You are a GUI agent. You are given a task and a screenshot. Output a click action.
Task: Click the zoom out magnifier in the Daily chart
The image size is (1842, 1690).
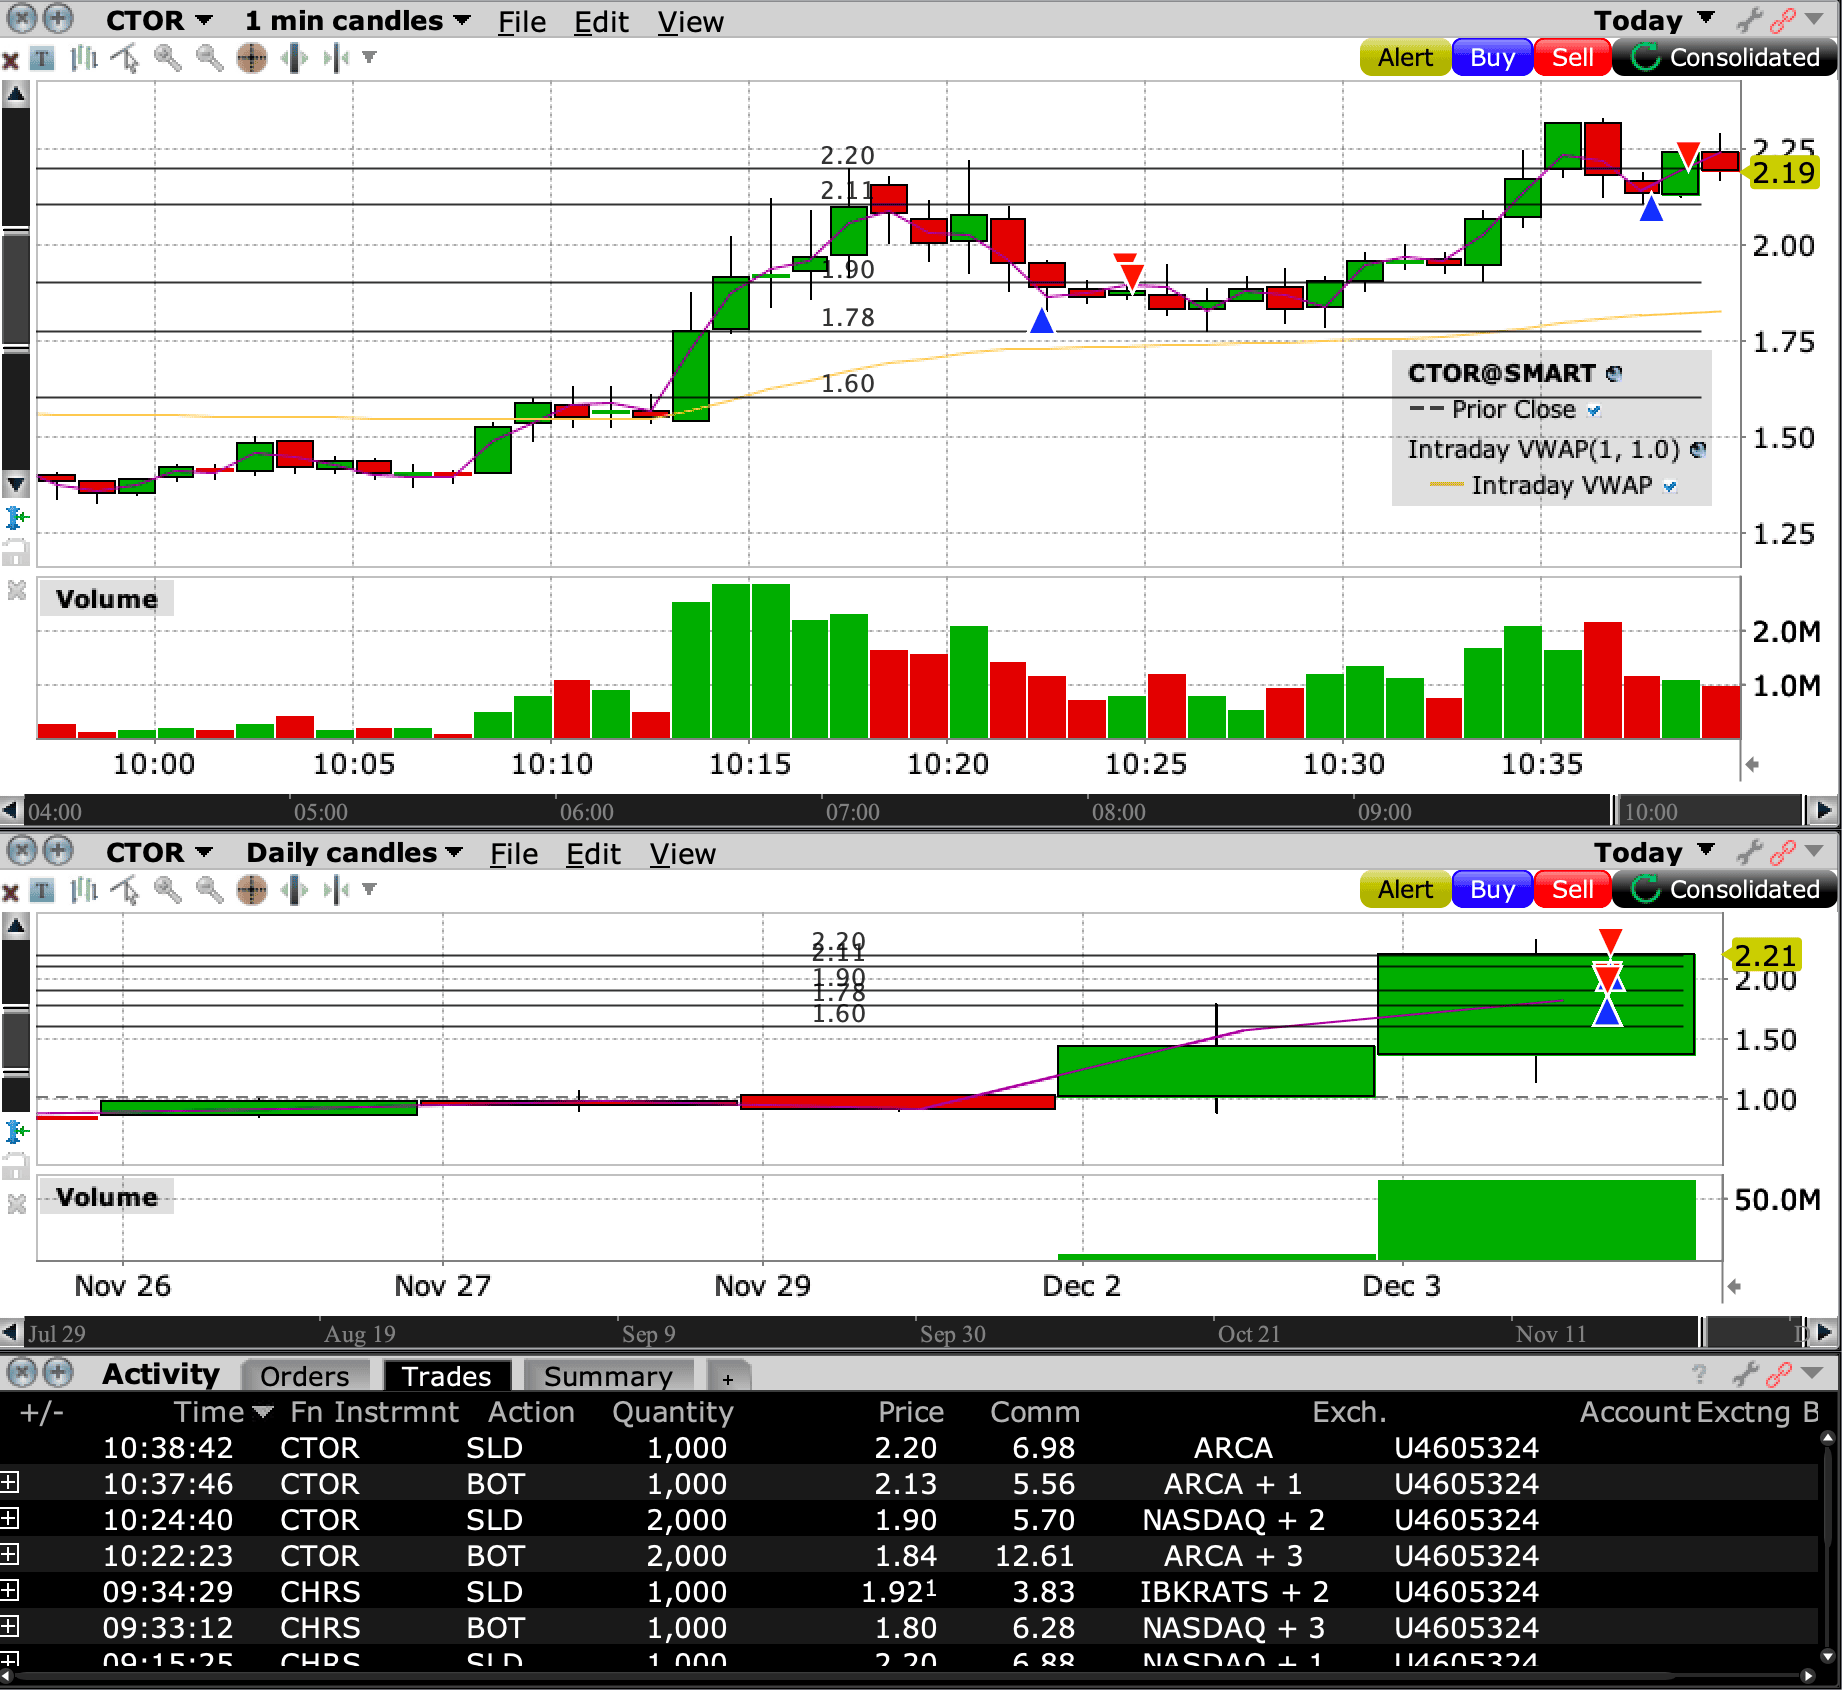[x=209, y=891]
